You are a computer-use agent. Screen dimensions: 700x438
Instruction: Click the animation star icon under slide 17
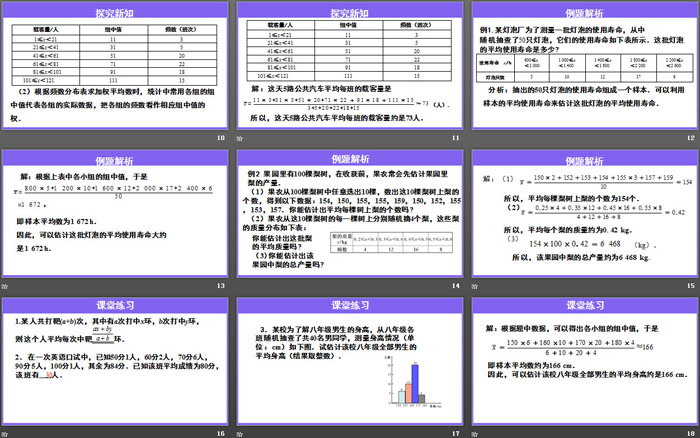pos(240,434)
